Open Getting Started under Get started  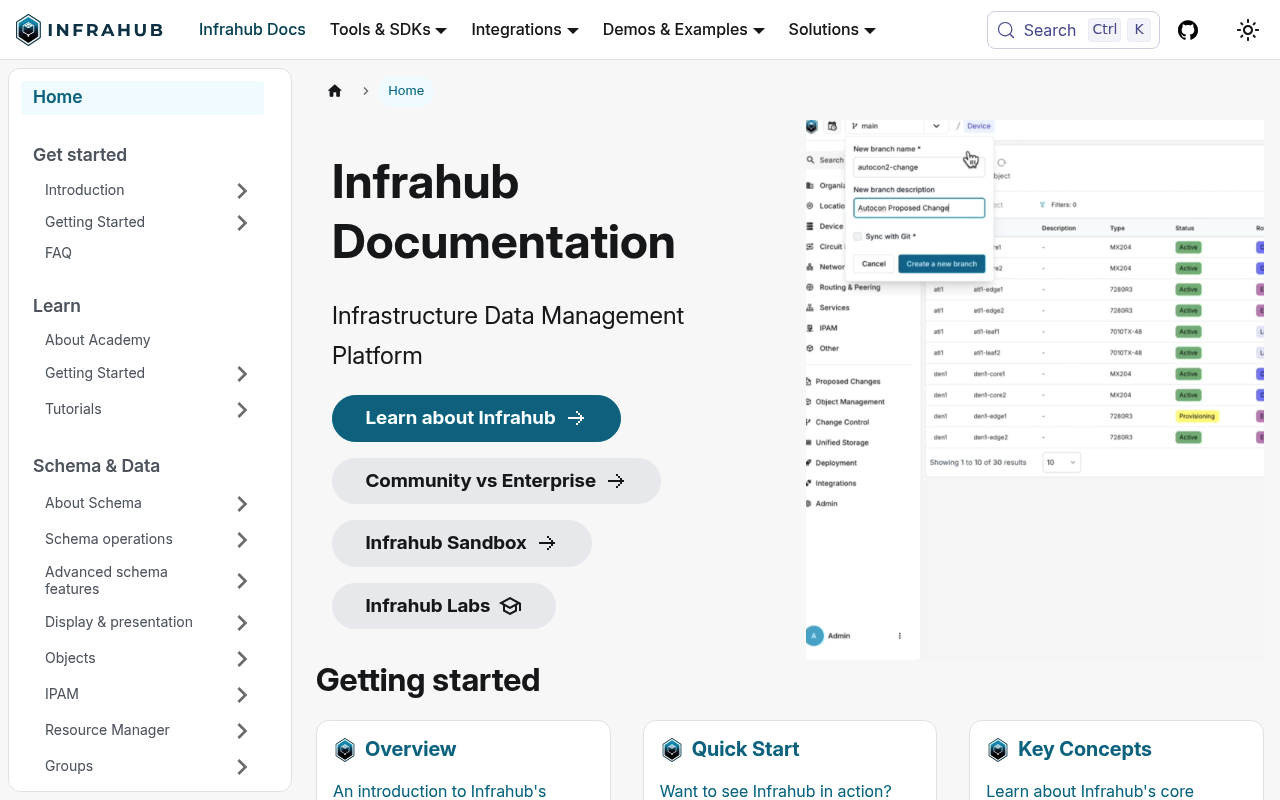(95, 222)
